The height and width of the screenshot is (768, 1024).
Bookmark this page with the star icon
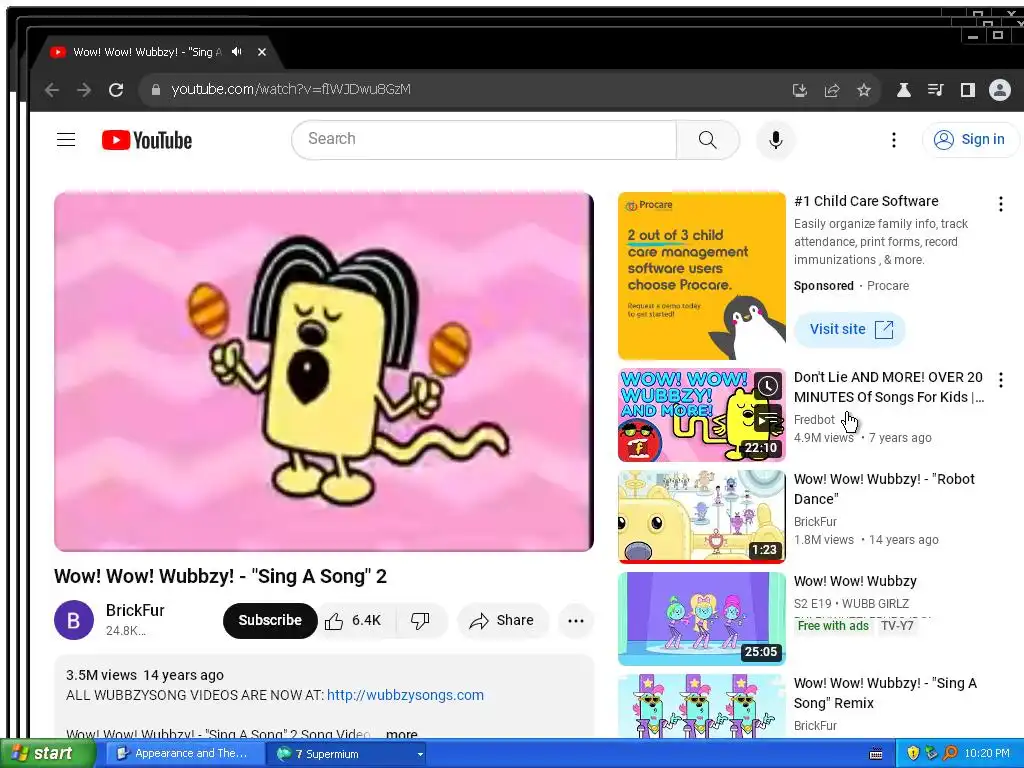[863, 90]
